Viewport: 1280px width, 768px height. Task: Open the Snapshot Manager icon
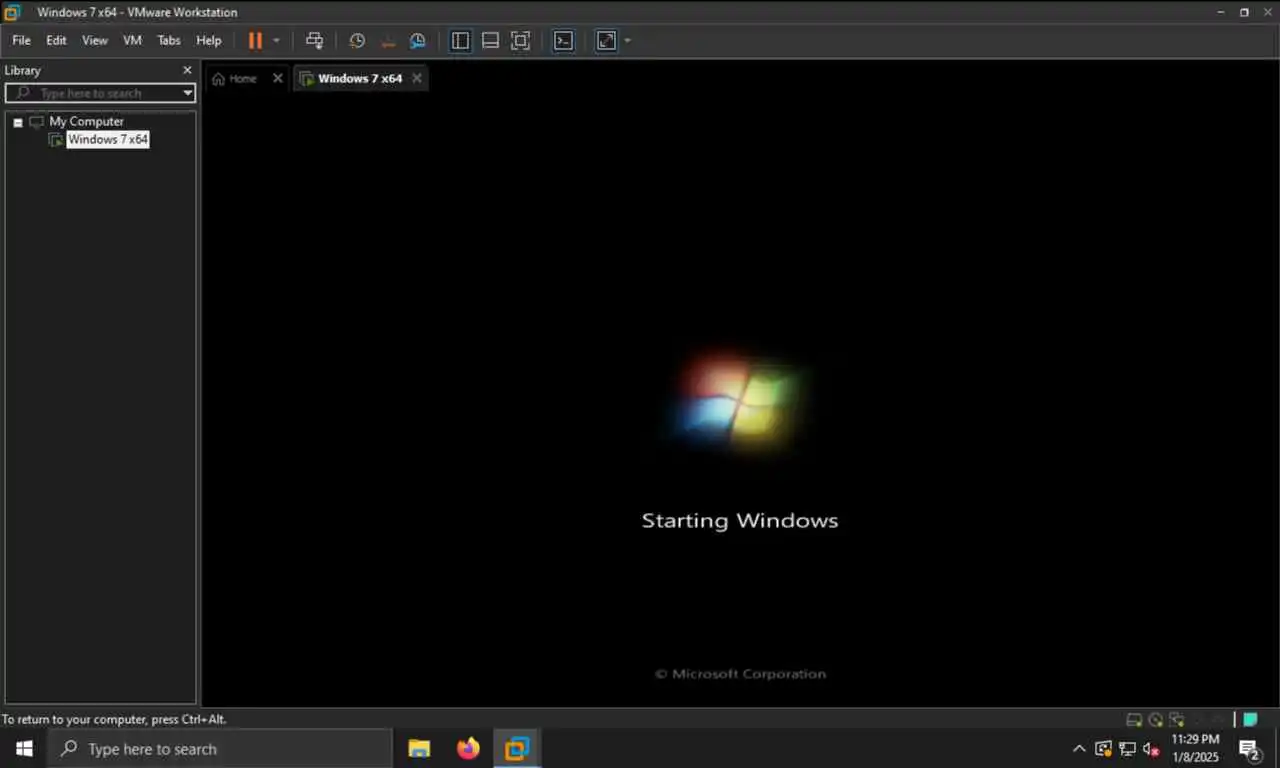coord(418,41)
